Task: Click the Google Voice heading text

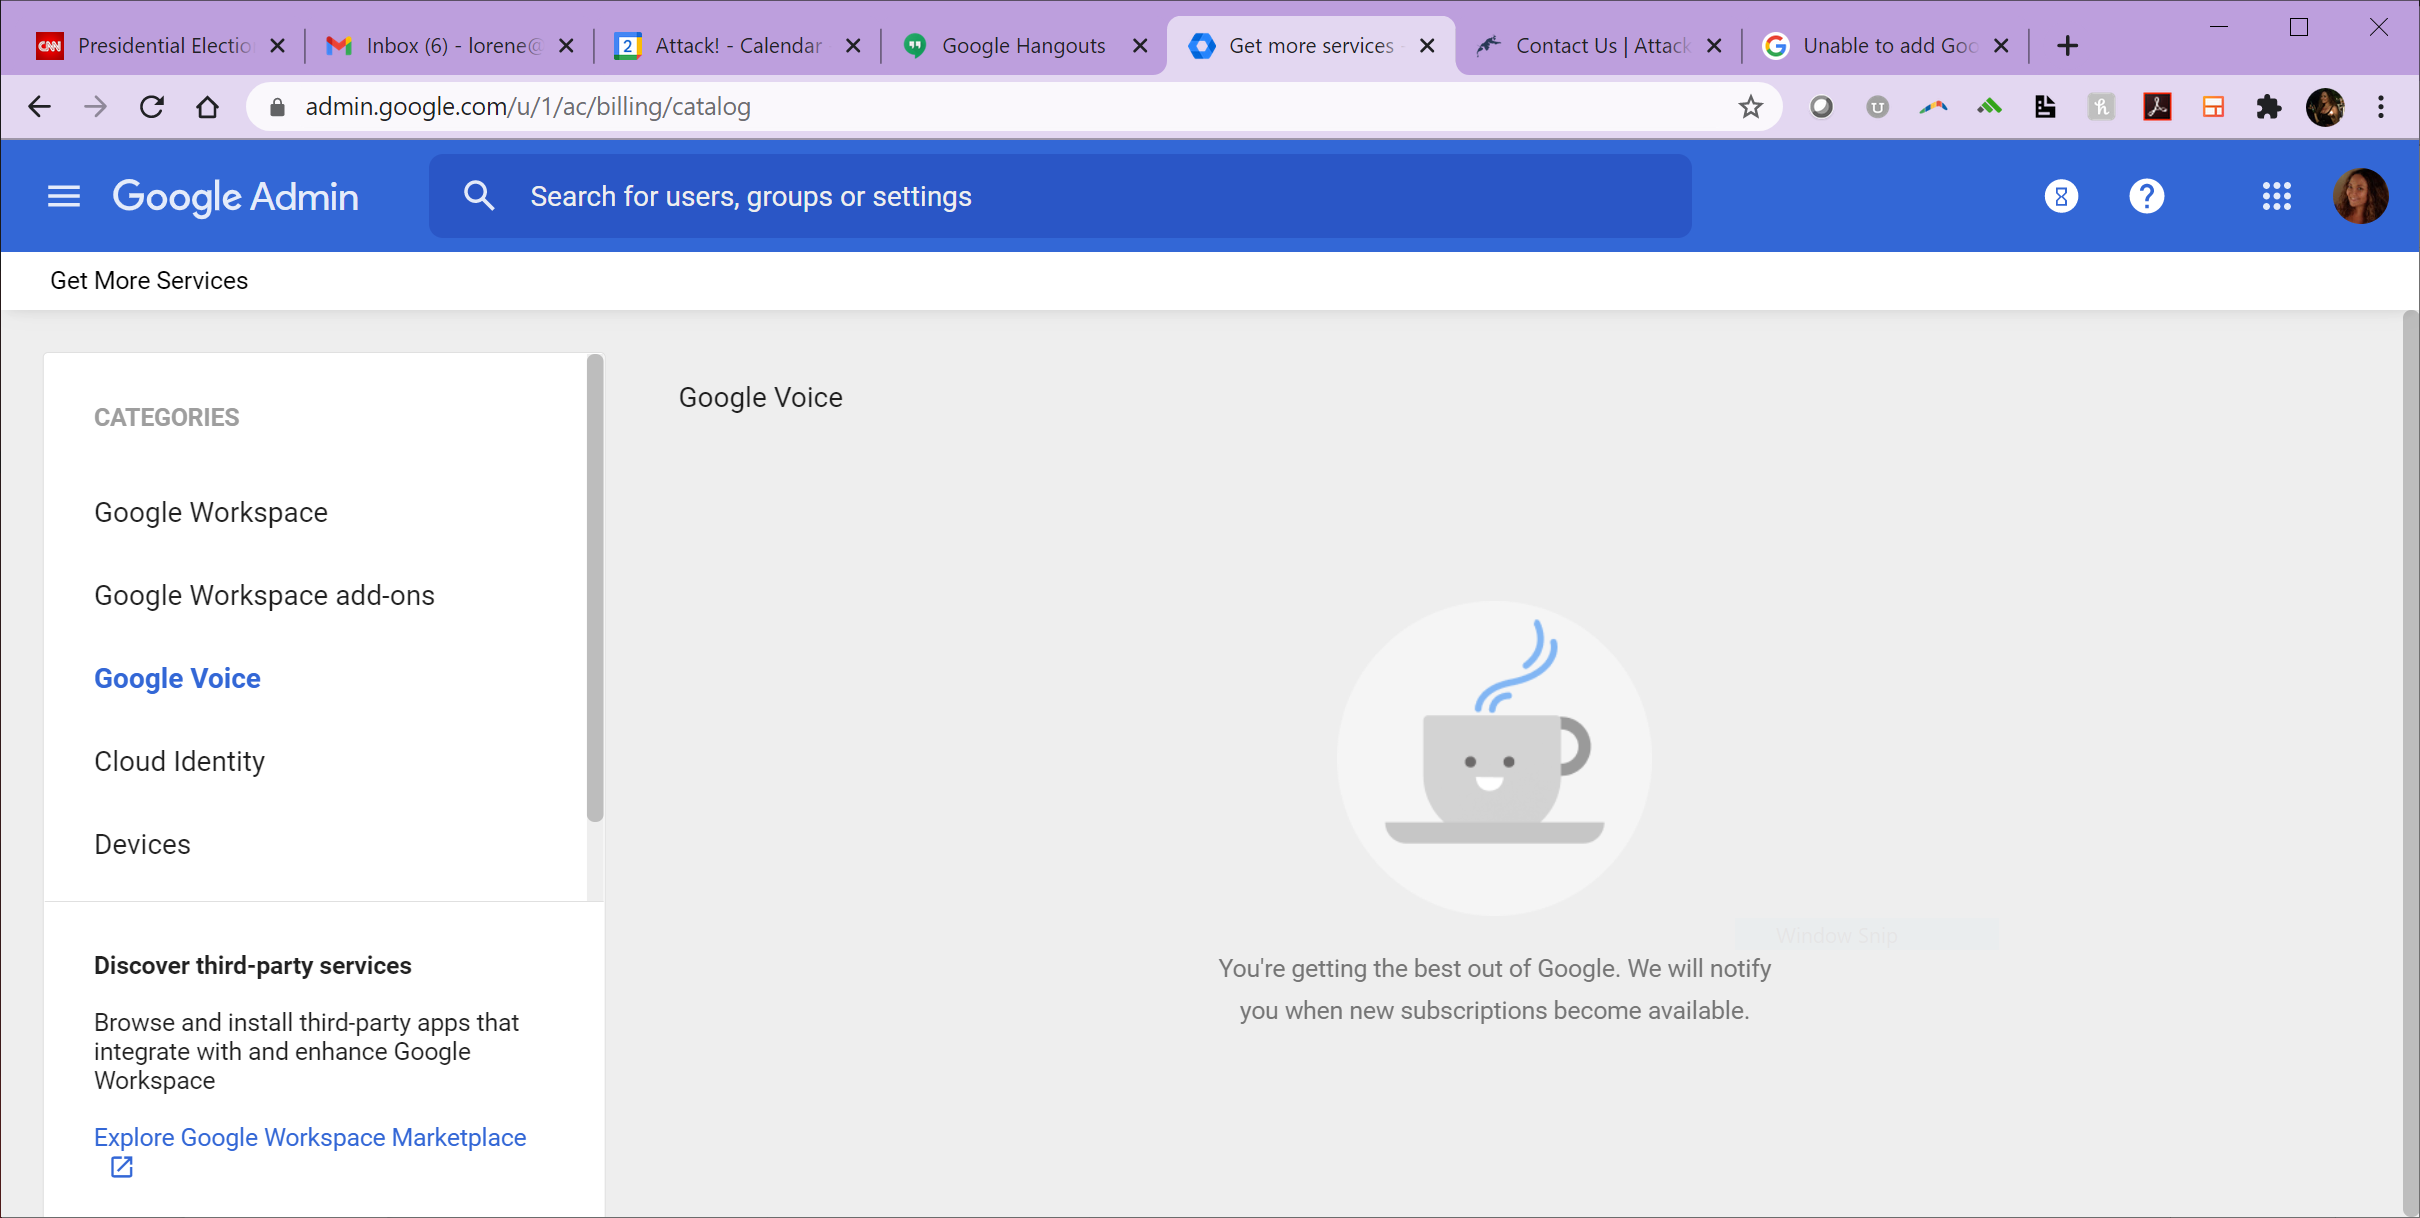Action: pos(761,397)
